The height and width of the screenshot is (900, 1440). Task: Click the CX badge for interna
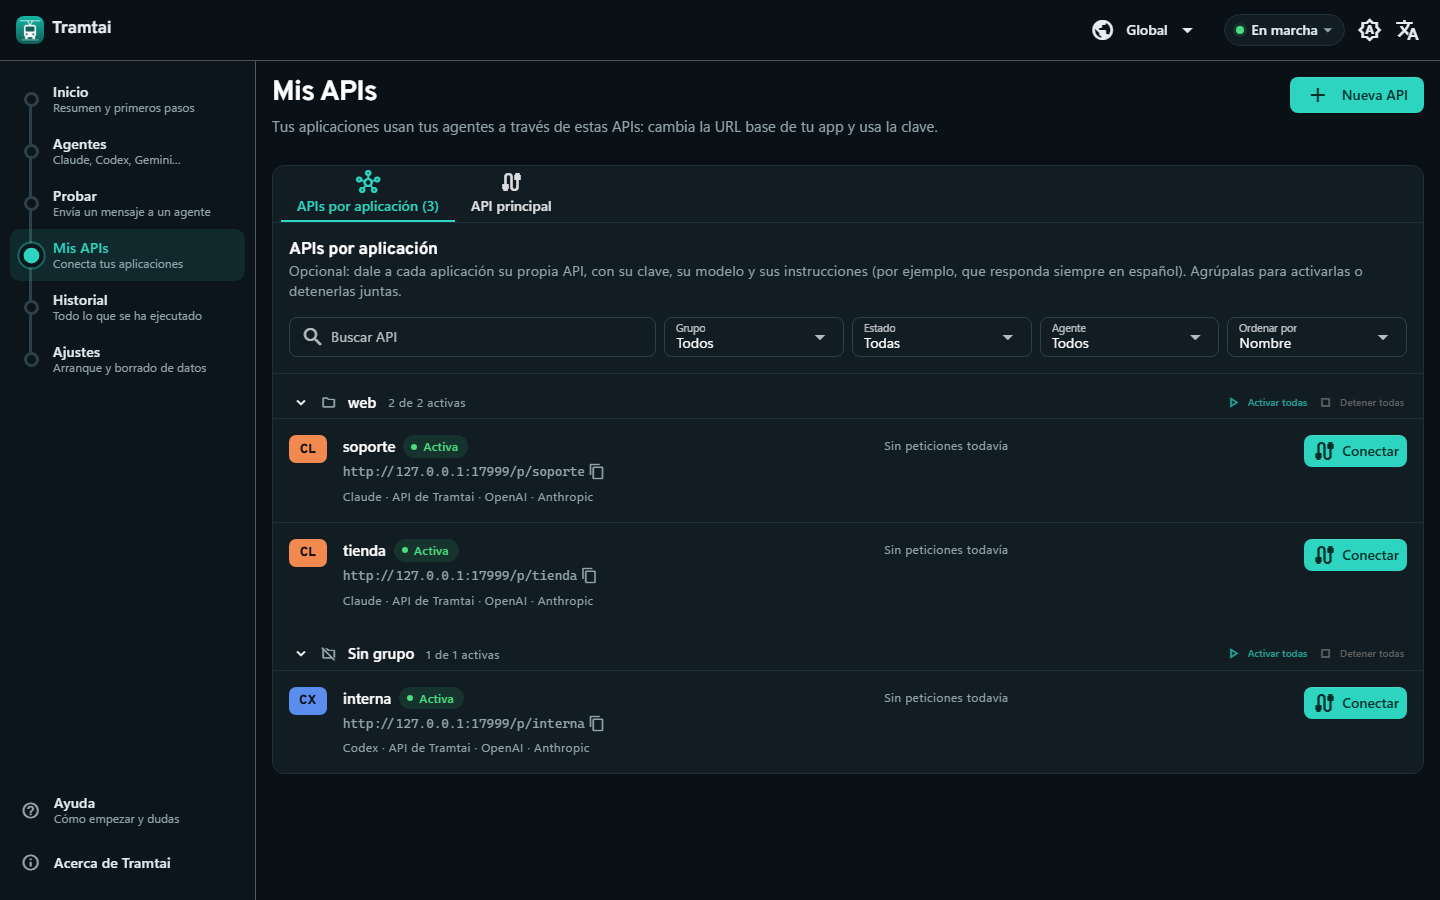click(308, 700)
